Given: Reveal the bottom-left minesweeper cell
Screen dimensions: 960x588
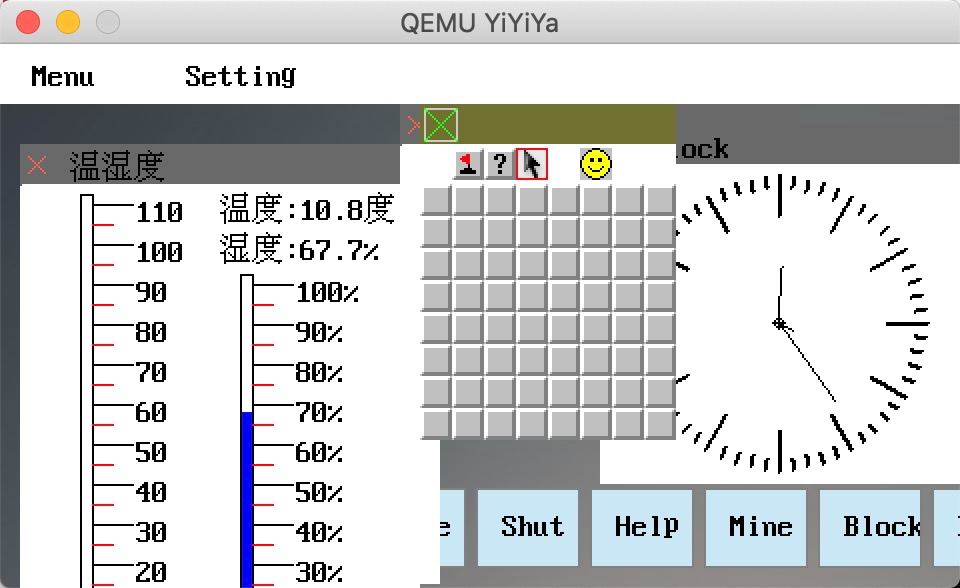Looking at the screenshot, I should [x=437, y=424].
